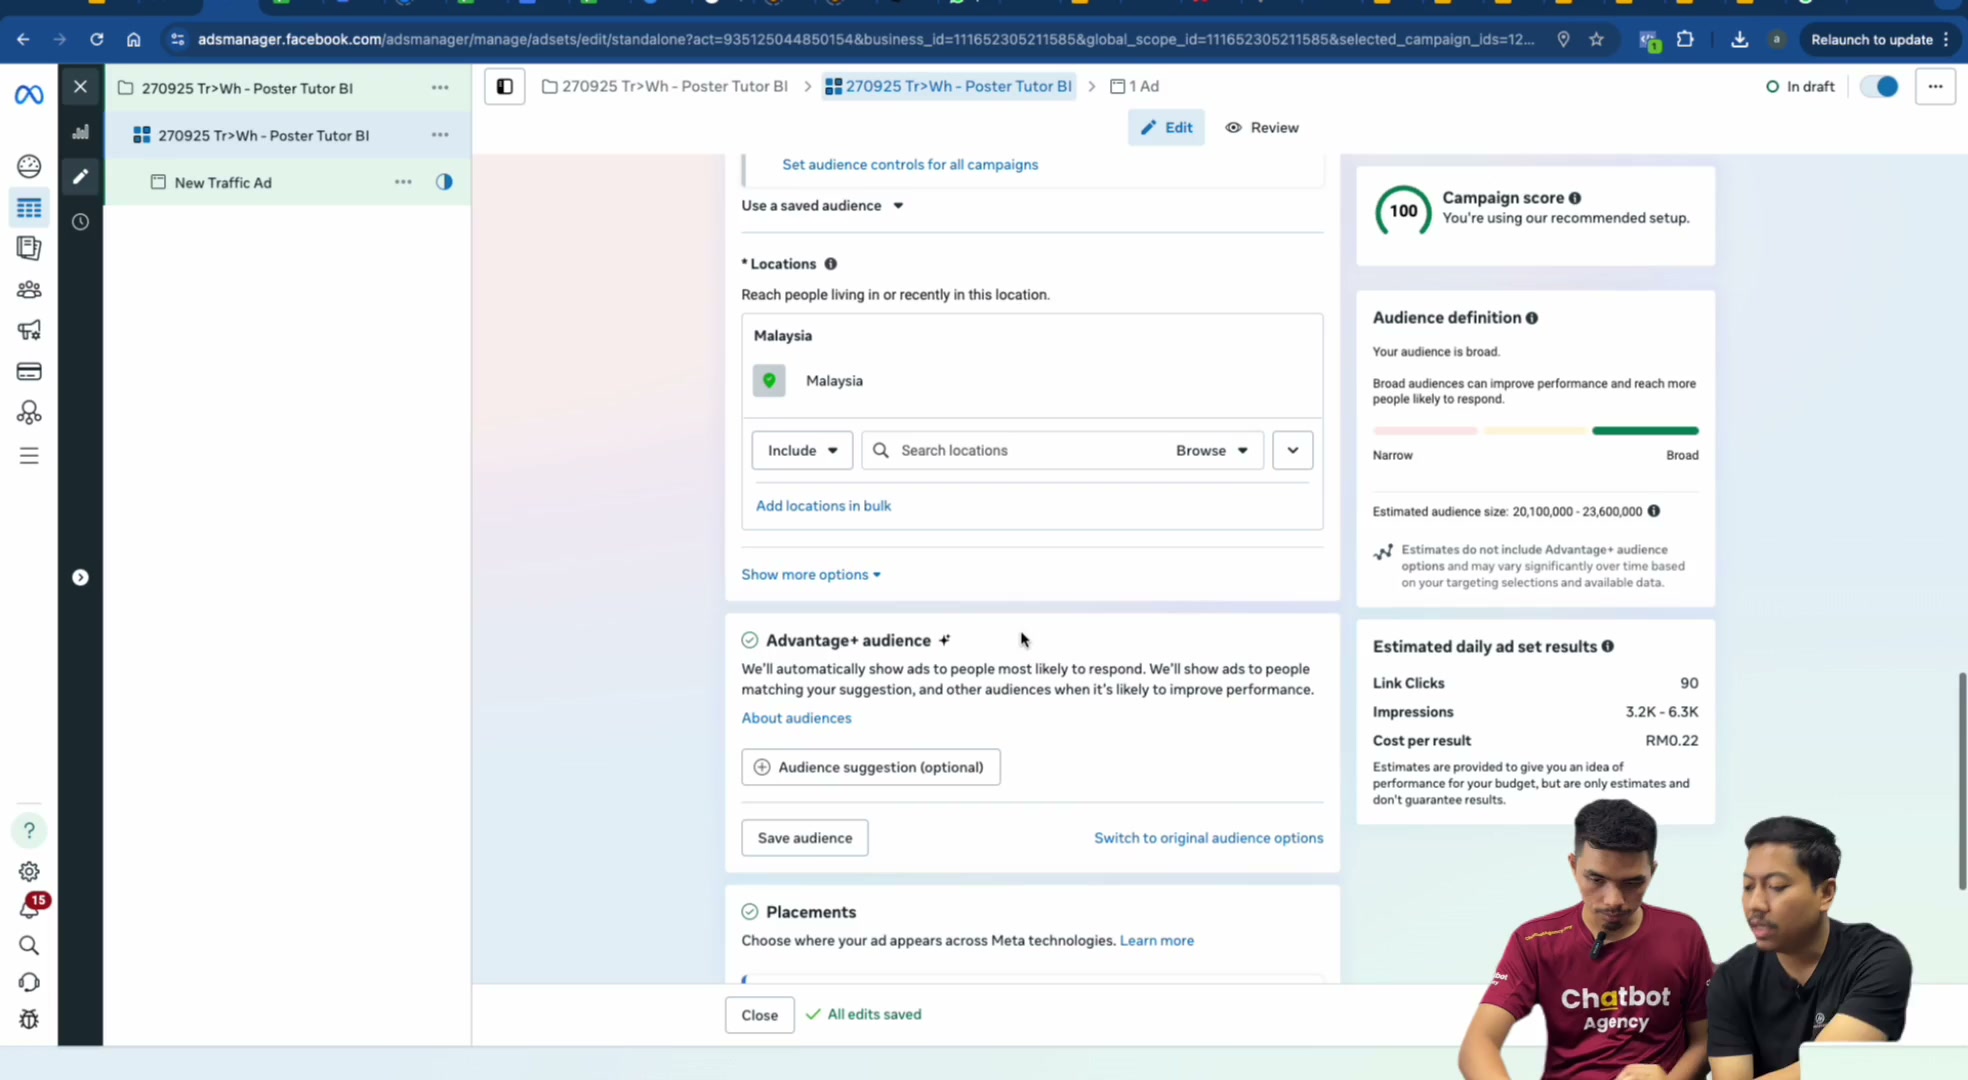Viewport: 1968px width, 1080px height.
Task: Open Switch to original audience options link
Action: tap(1208, 838)
